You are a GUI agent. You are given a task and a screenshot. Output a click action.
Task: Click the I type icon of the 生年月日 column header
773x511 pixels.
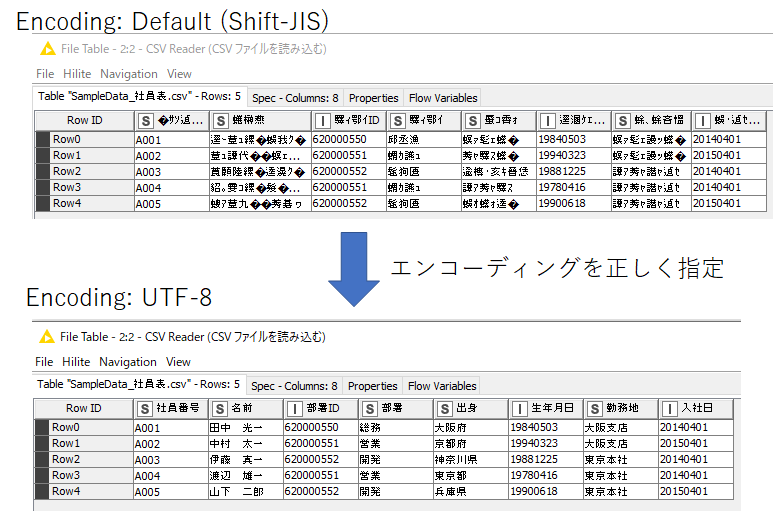(x=520, y=409)
